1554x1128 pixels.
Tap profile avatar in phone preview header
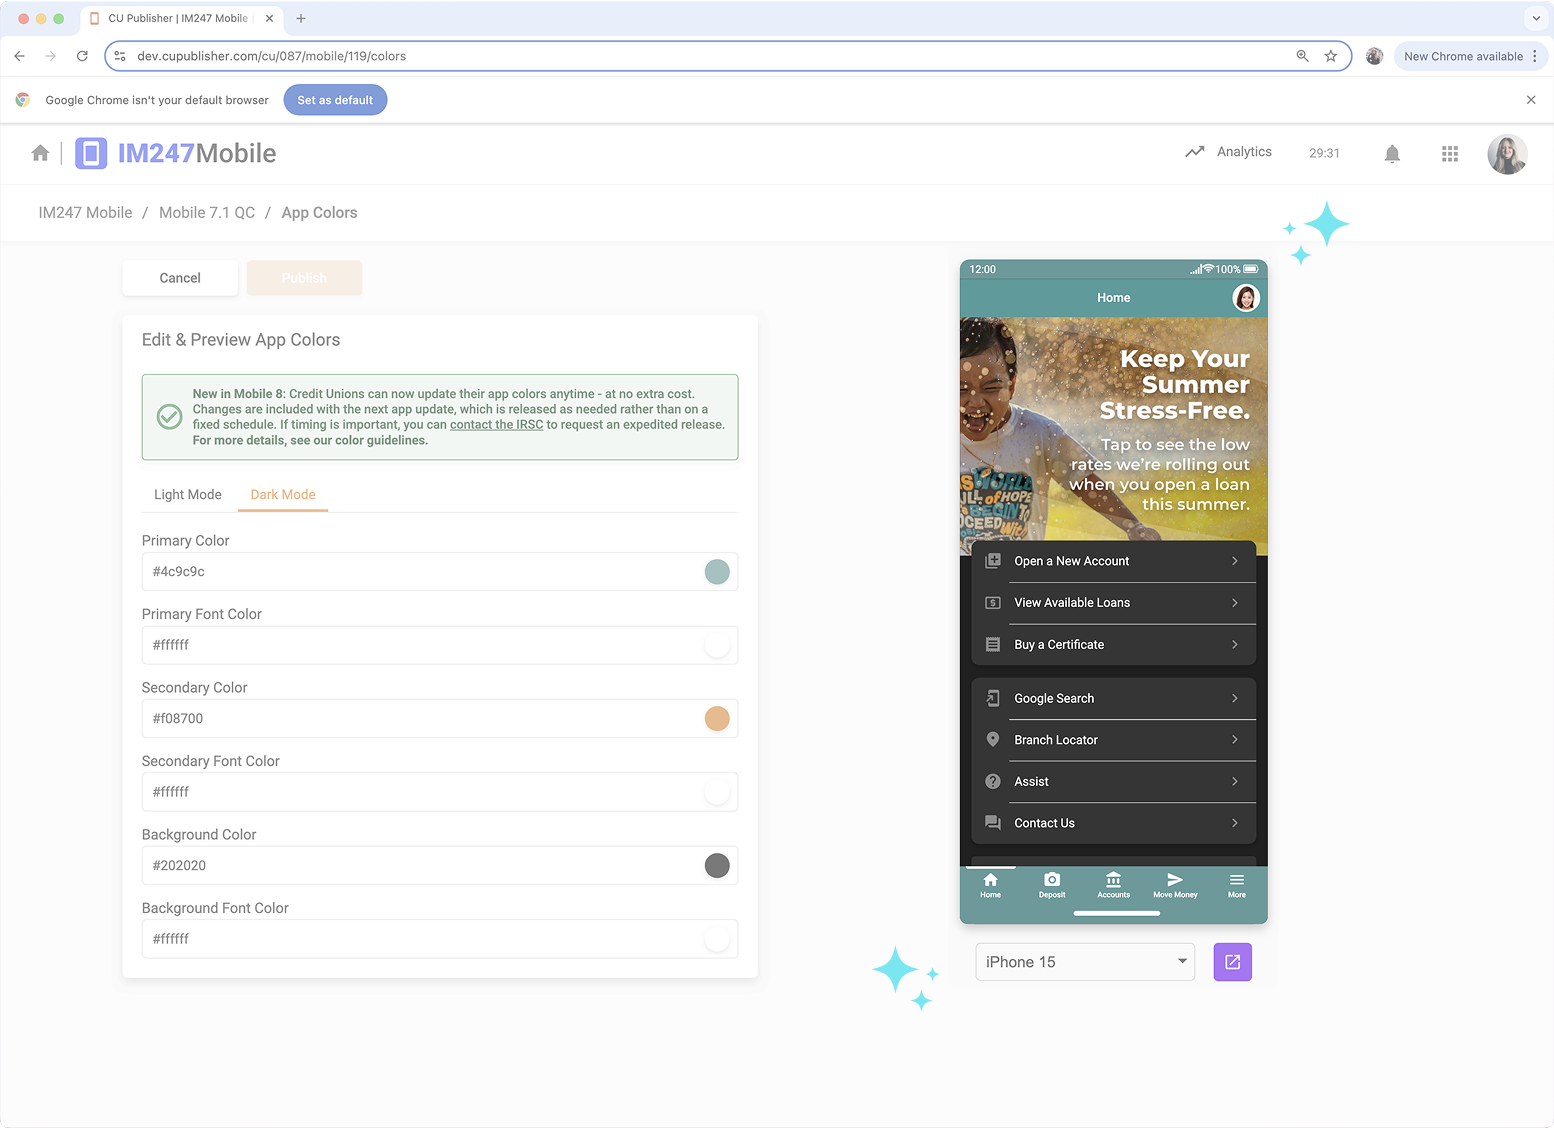click(1246, 298)
